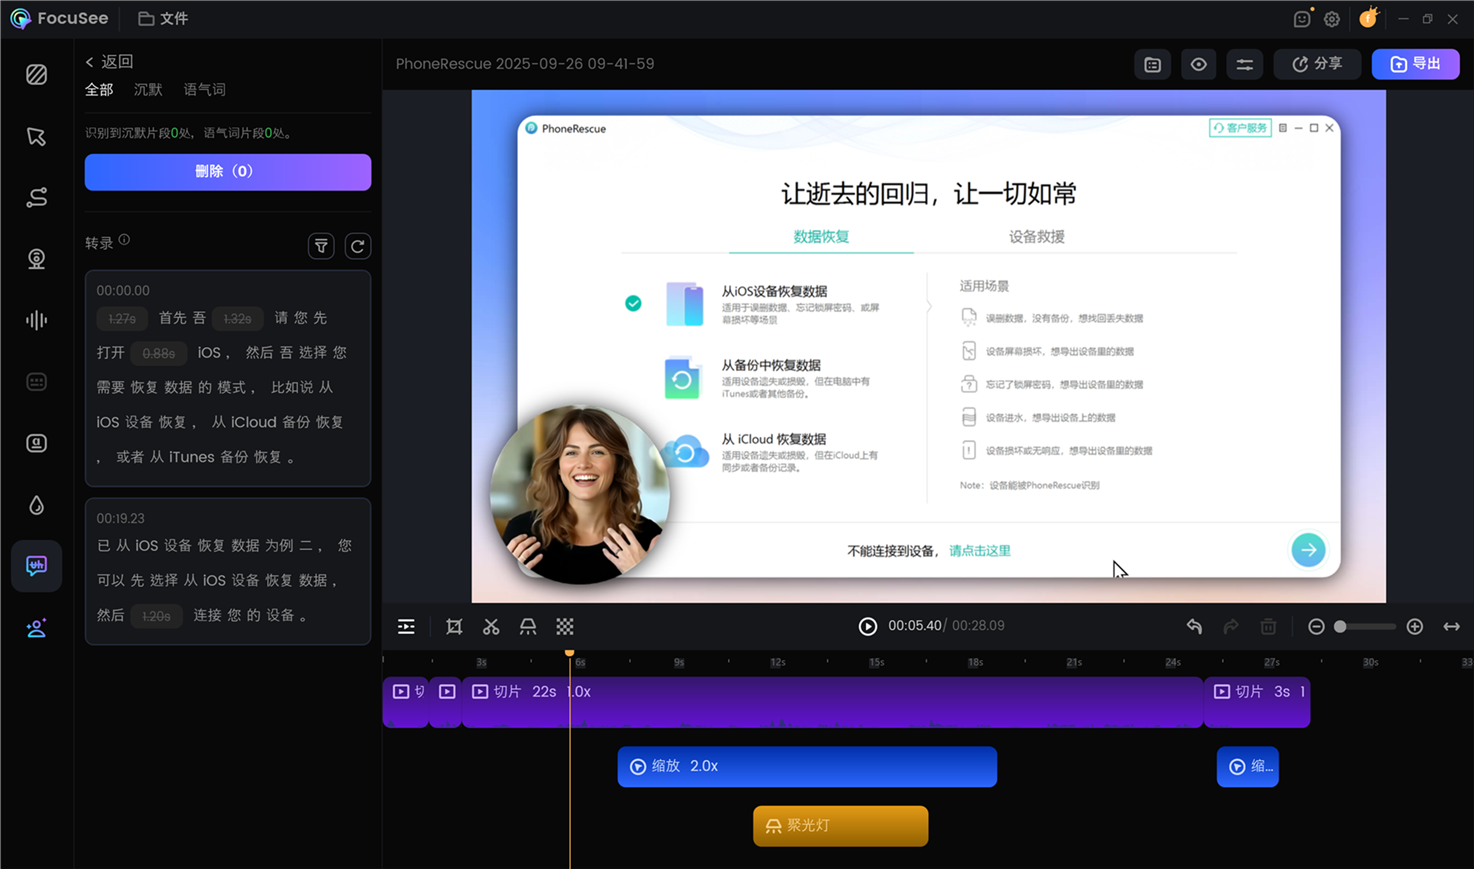Open the avatar panel at sidebar bottom
This screenshot has height=869, width=1474.
coord(36,628)
